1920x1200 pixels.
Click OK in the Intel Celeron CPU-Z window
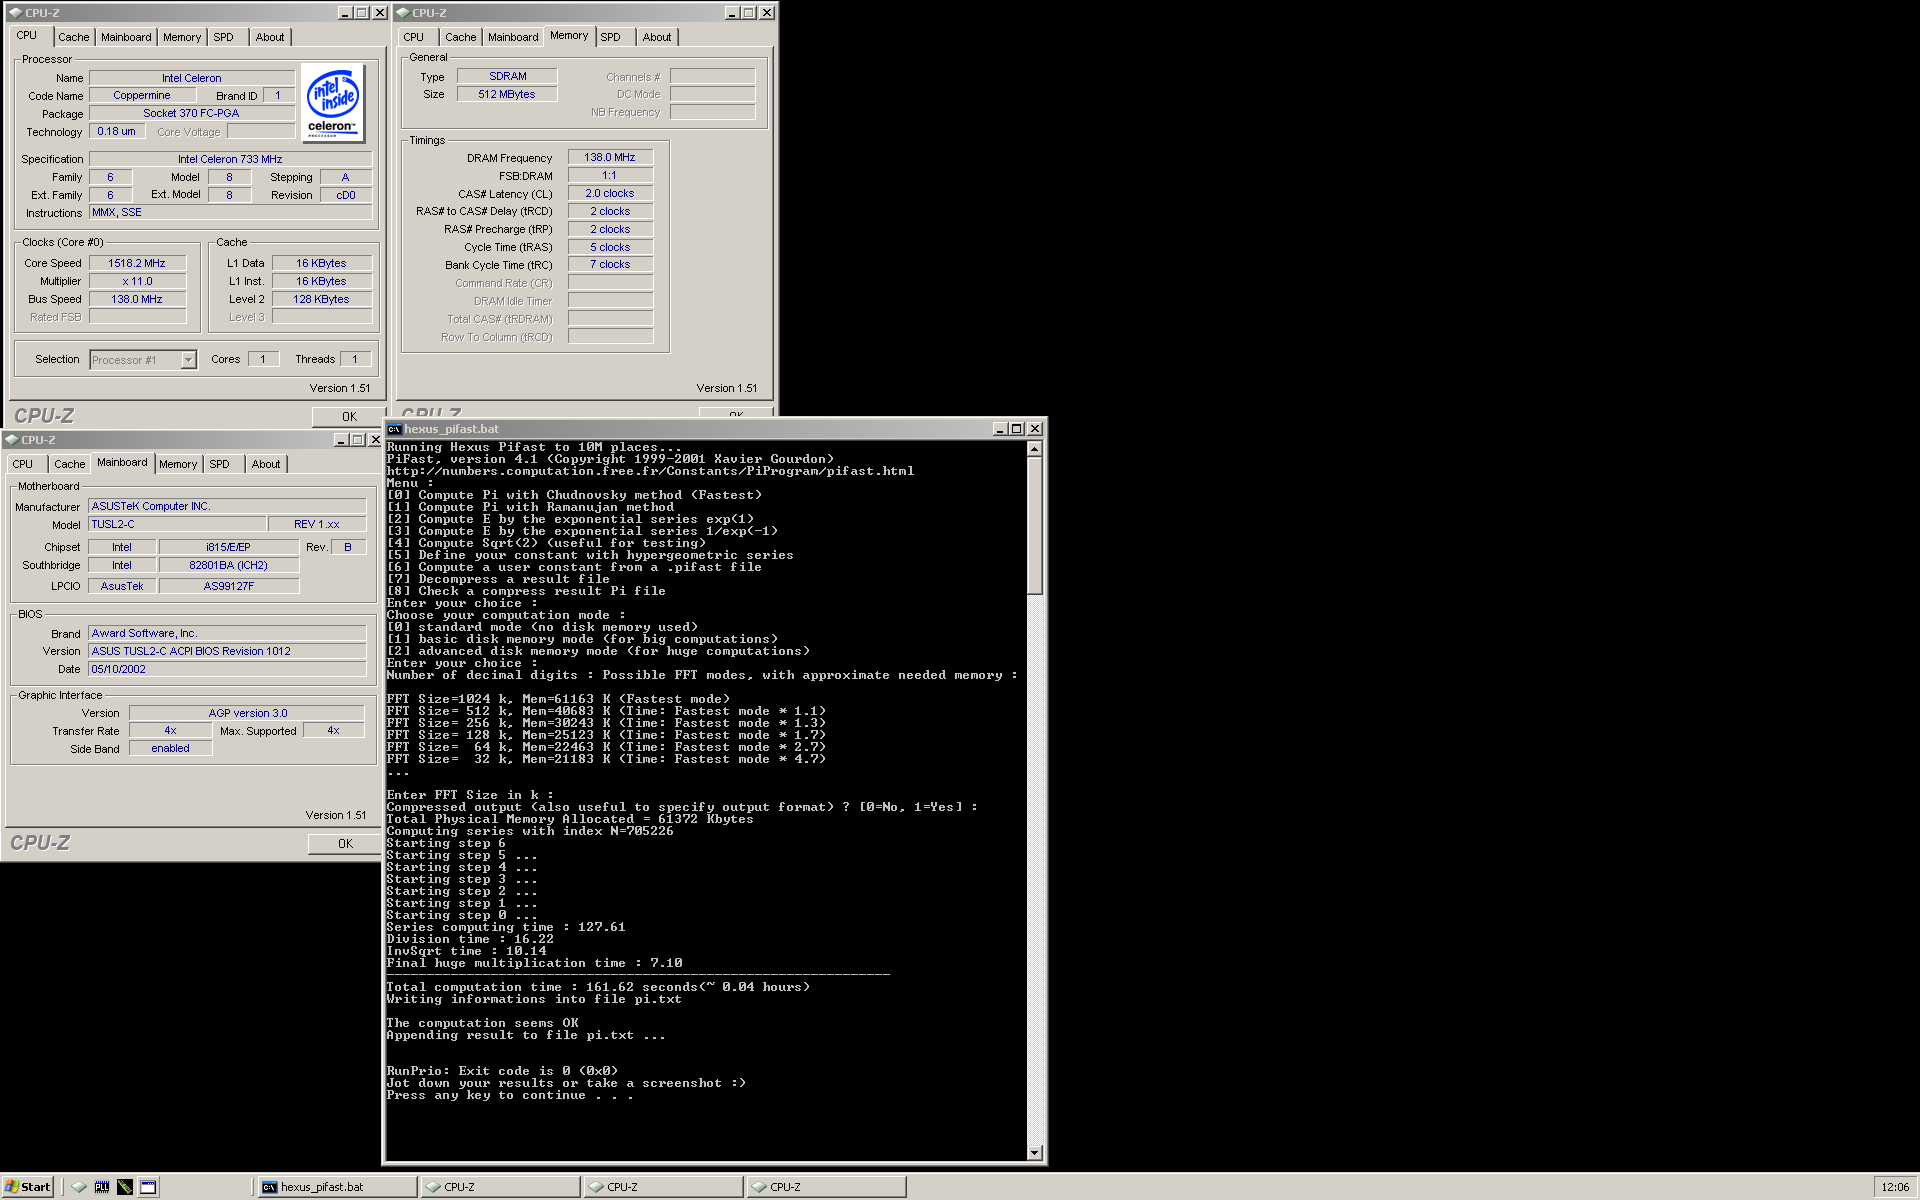[x=349, y=417]
